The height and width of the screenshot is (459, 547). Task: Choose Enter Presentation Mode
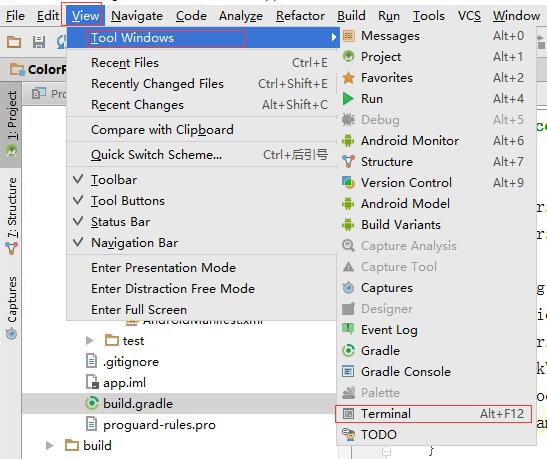click(x=202, y=268)
